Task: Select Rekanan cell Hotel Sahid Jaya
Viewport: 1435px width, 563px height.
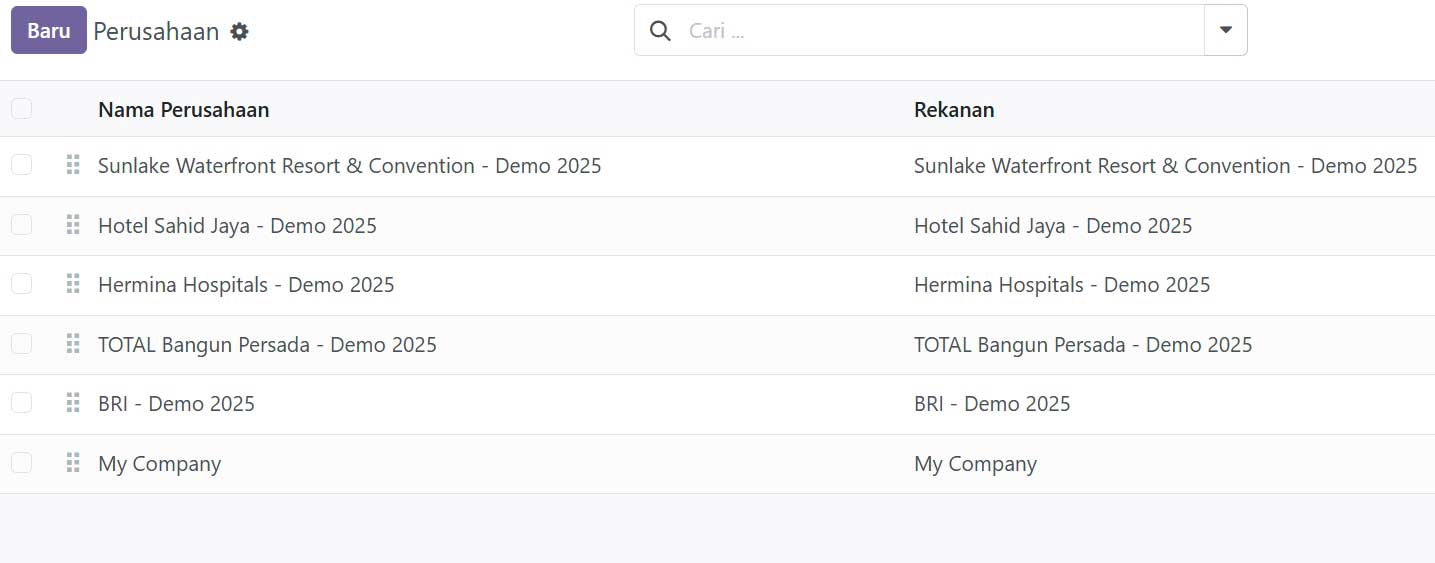Action: click(x=1053, y=226)
